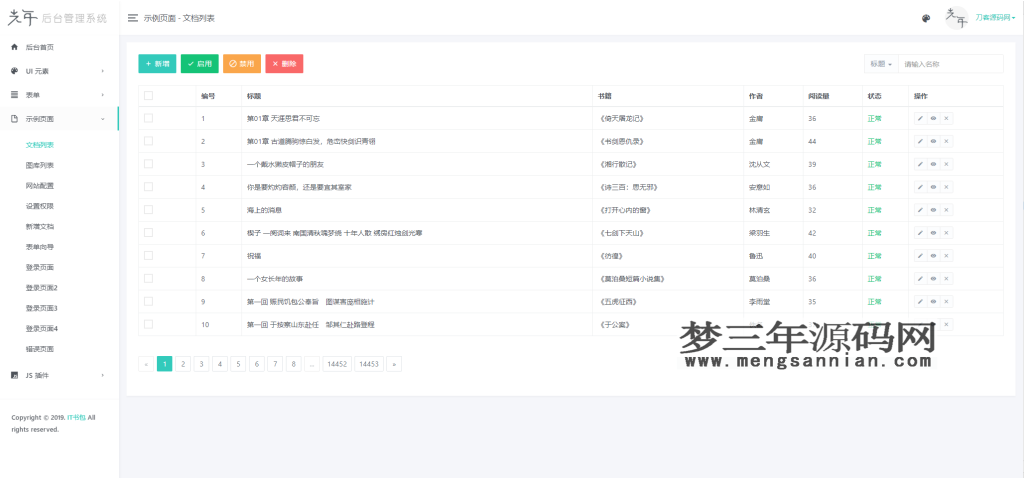The width and height of the screenshot is (1024, 478).
Task: Click the 请输入名称 search input
Action: coord(951,64)
